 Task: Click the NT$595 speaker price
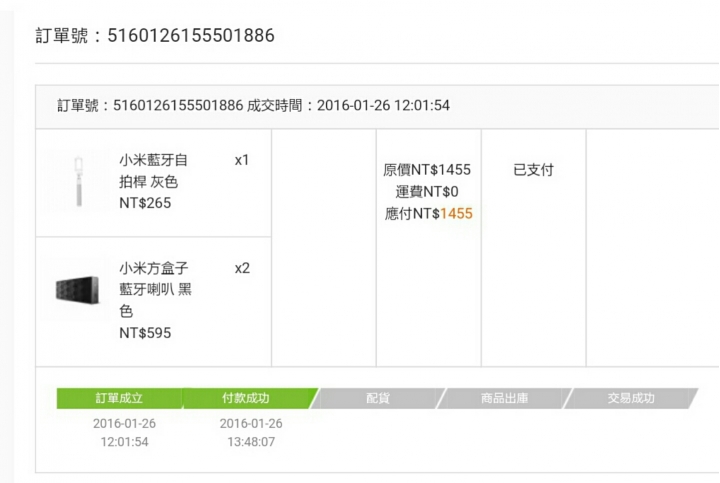tap(145, 333)
